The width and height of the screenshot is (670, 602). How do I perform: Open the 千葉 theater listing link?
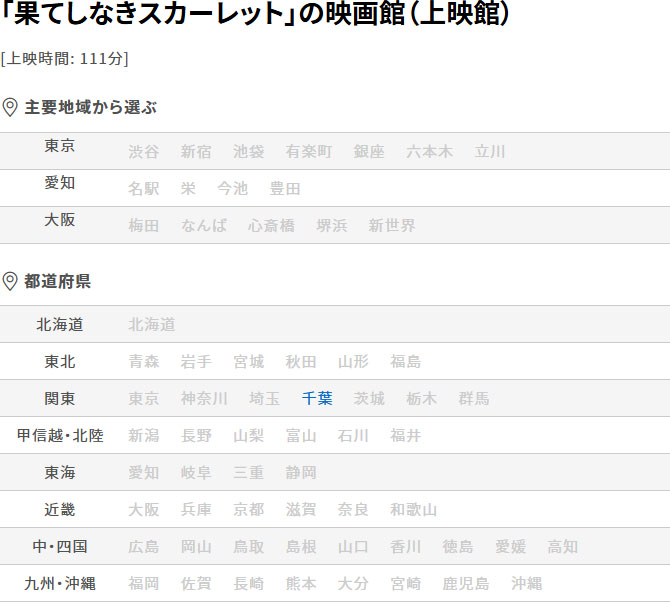[317, 399]
